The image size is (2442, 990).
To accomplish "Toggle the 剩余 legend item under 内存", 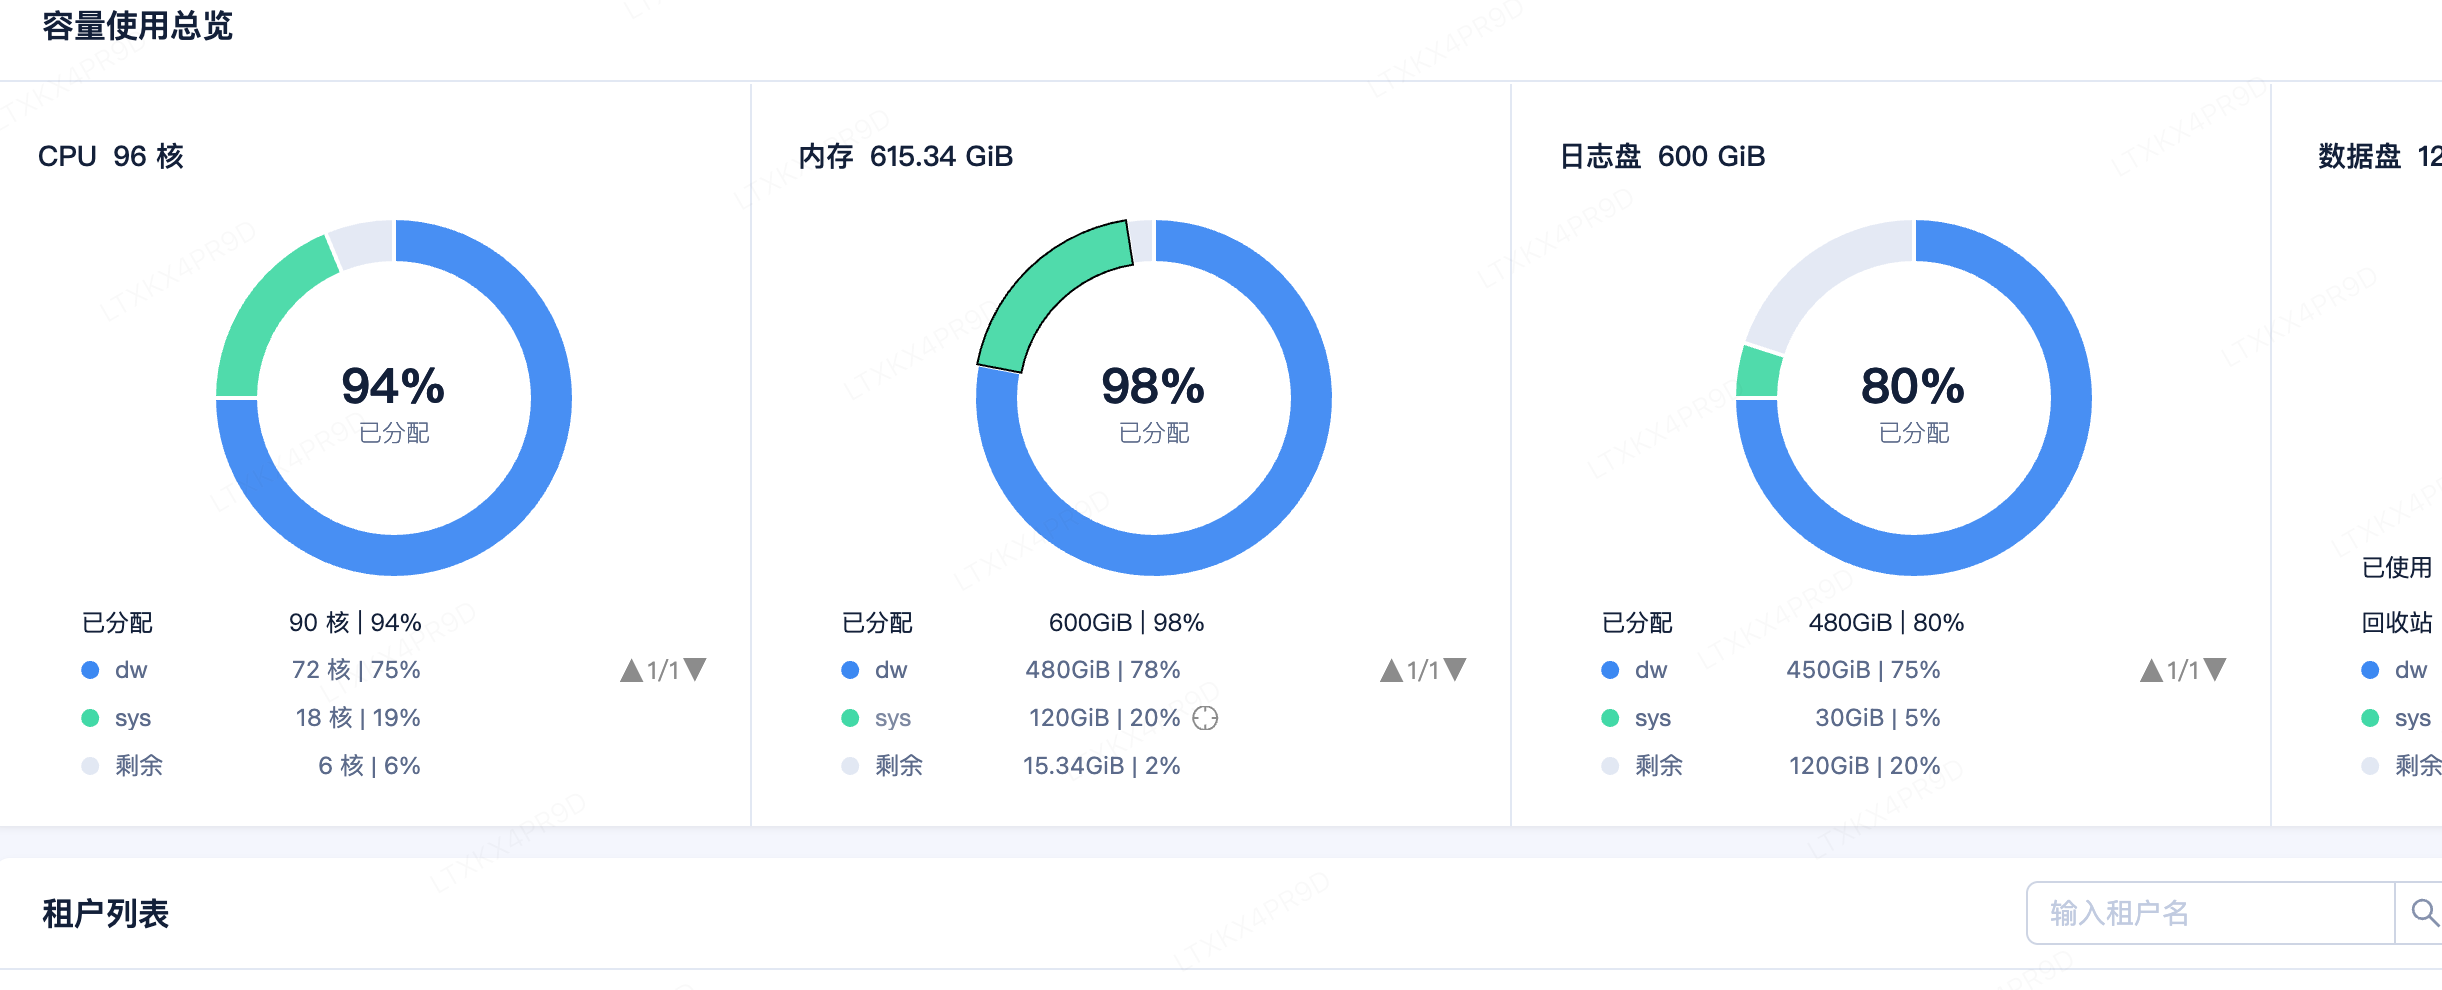I will pos(882,766).
